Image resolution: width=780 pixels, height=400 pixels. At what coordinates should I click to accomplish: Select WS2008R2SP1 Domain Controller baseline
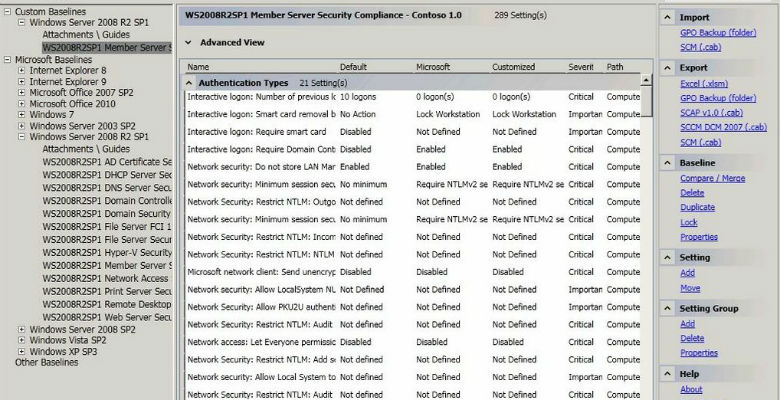tap(107, 200)
